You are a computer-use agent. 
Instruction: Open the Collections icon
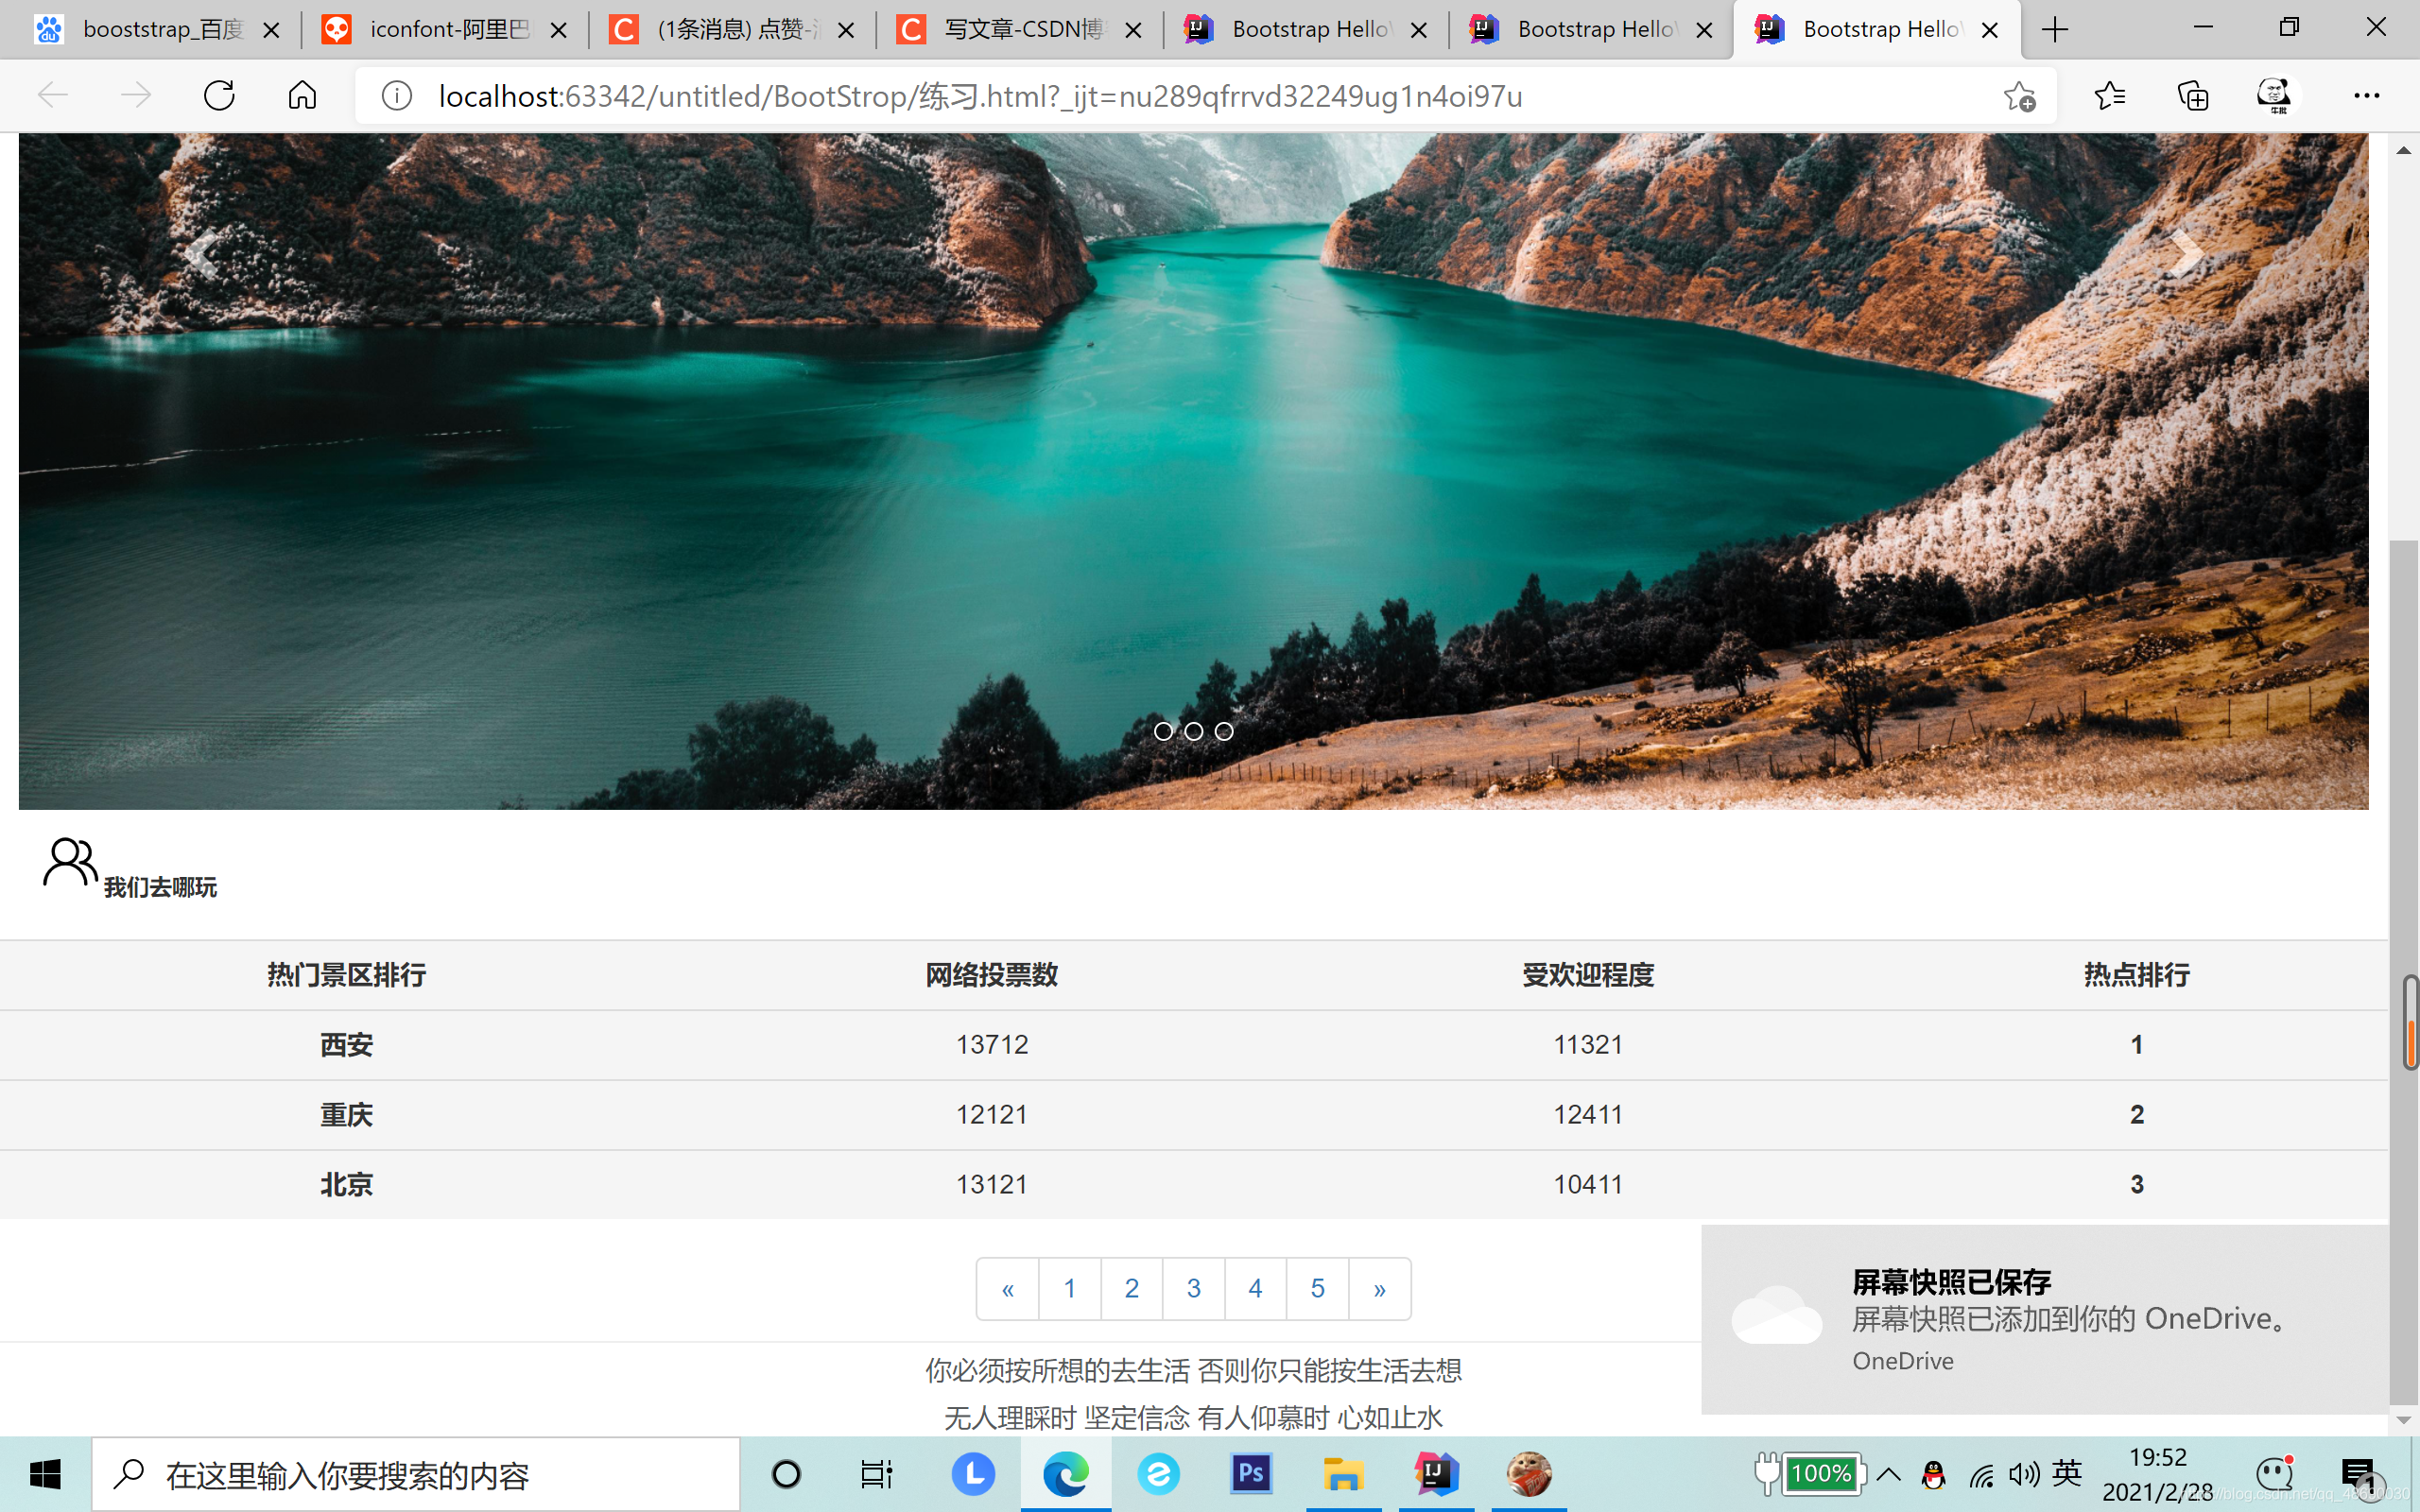pos(2192,96)
